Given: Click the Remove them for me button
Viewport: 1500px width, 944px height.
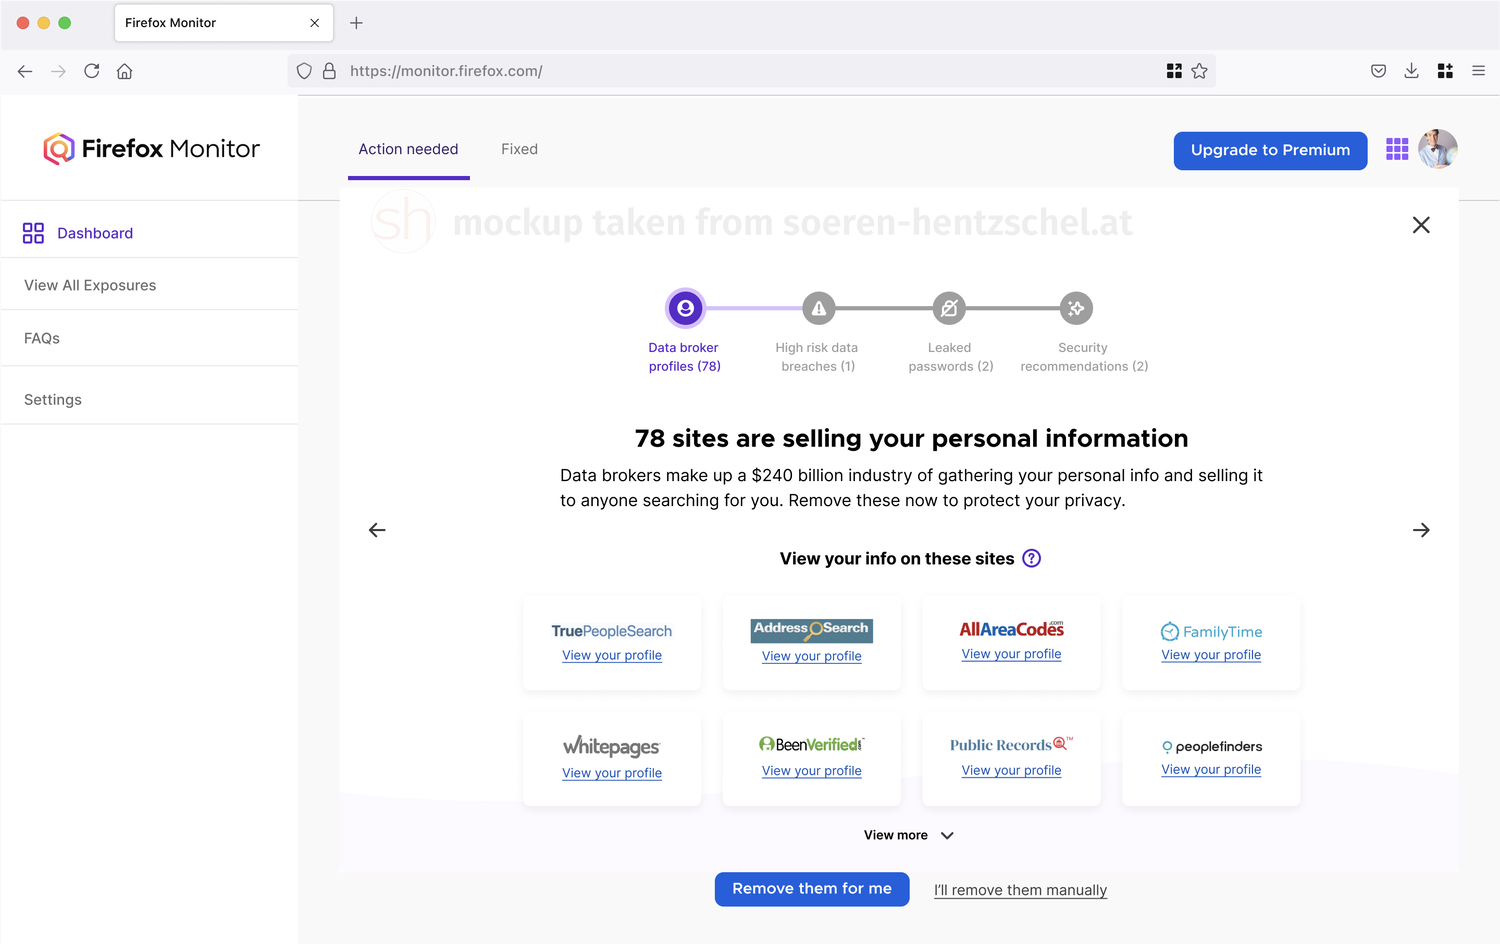Looking at the screenshot, I should tap(812, 889).
